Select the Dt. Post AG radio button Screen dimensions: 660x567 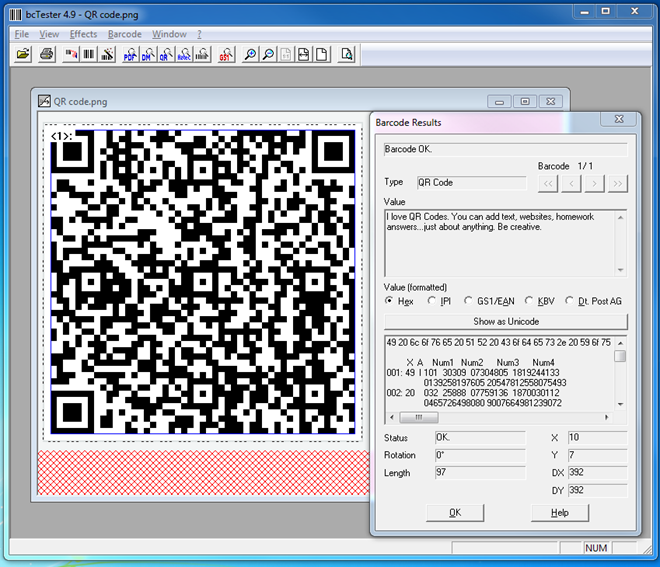[569, 301]
